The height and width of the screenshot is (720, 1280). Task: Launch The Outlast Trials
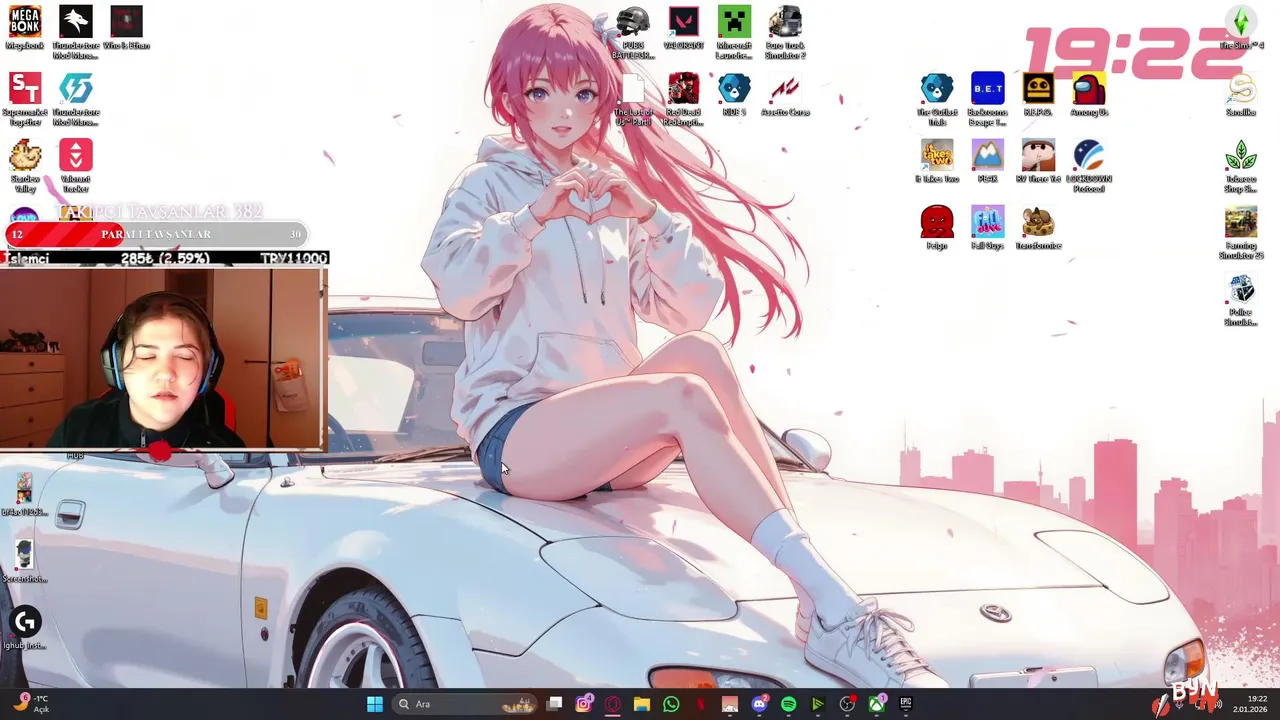(937, 89)
